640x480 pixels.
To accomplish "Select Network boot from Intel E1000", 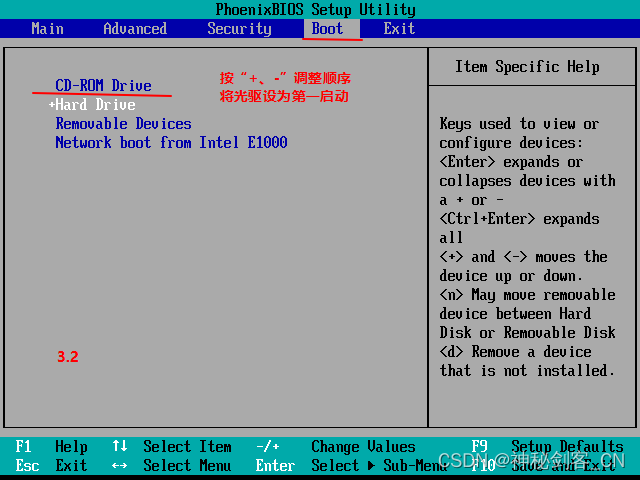I will click(171, 142).
